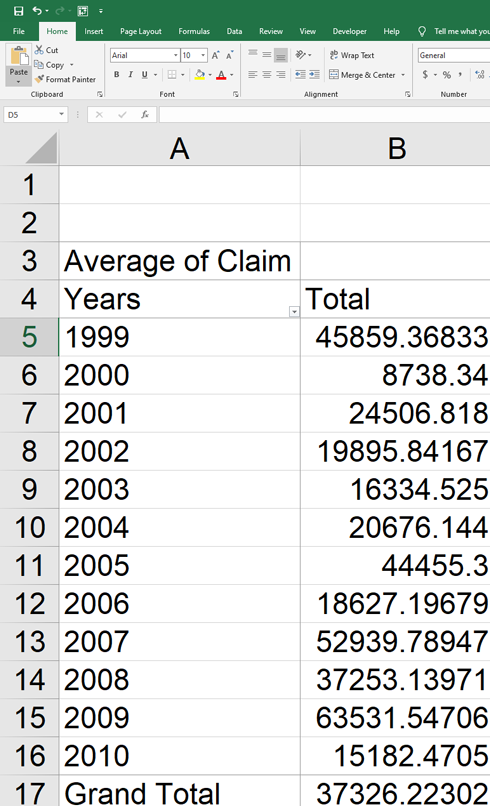Click the Increase Indent icon
This screenshot has width=490, height=806.
pos(314,75)
